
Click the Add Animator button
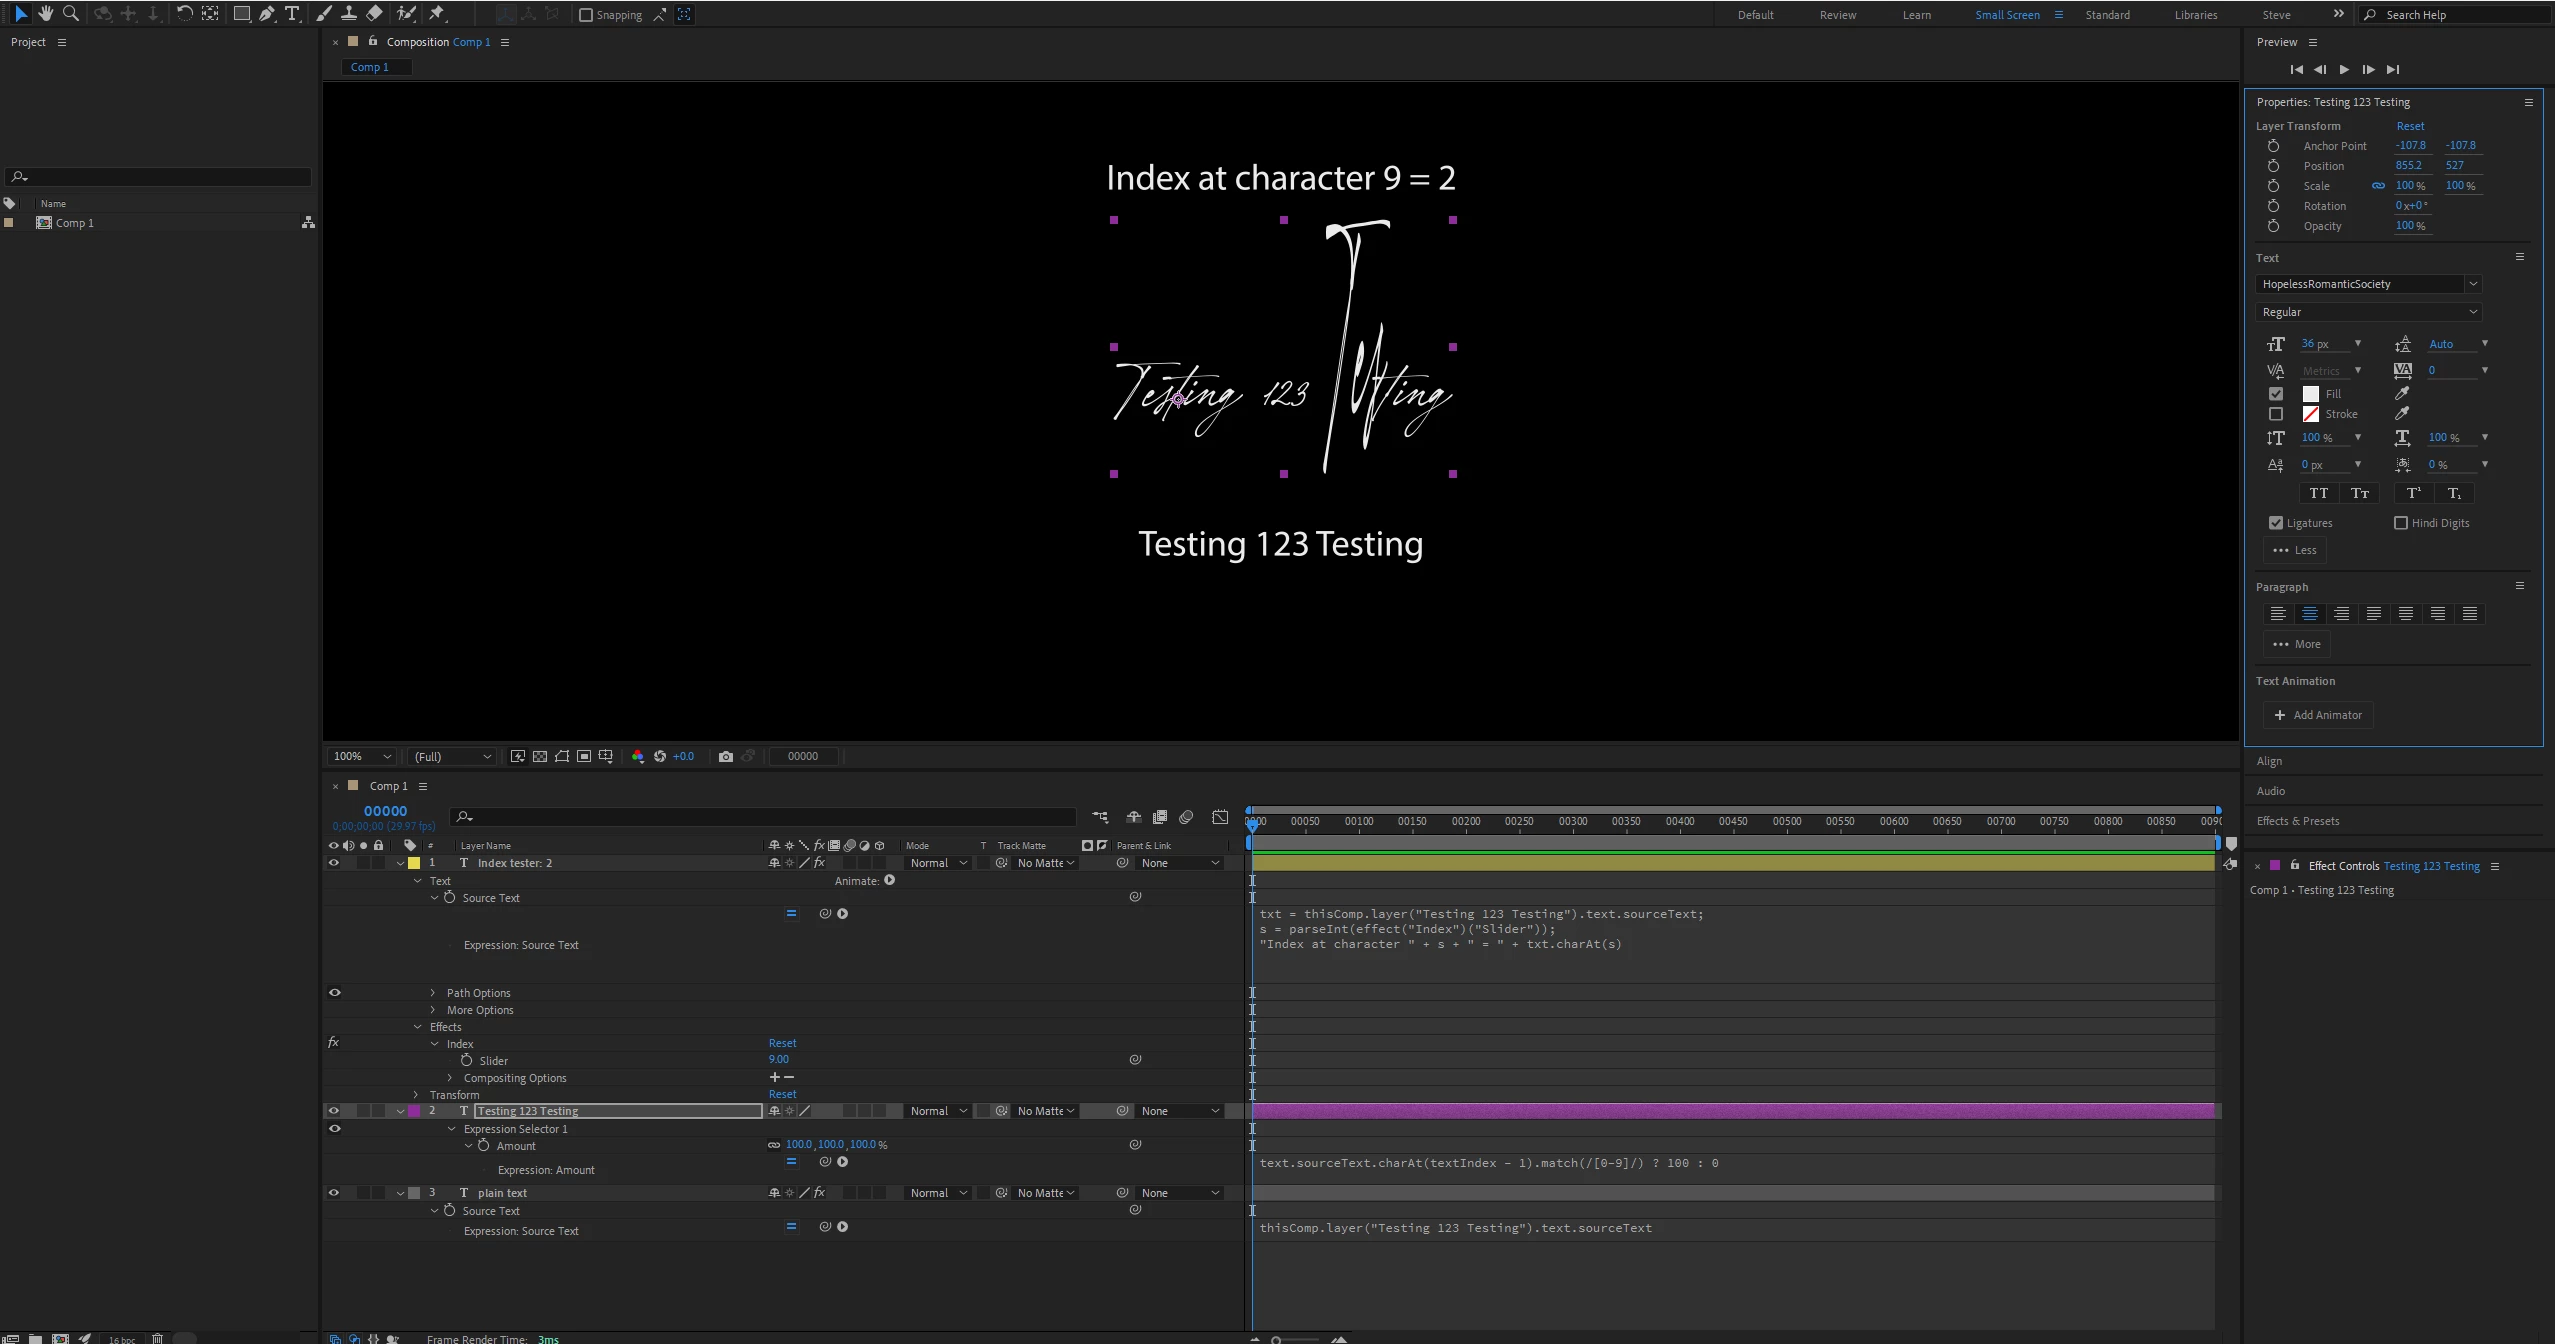point(2318,715)
